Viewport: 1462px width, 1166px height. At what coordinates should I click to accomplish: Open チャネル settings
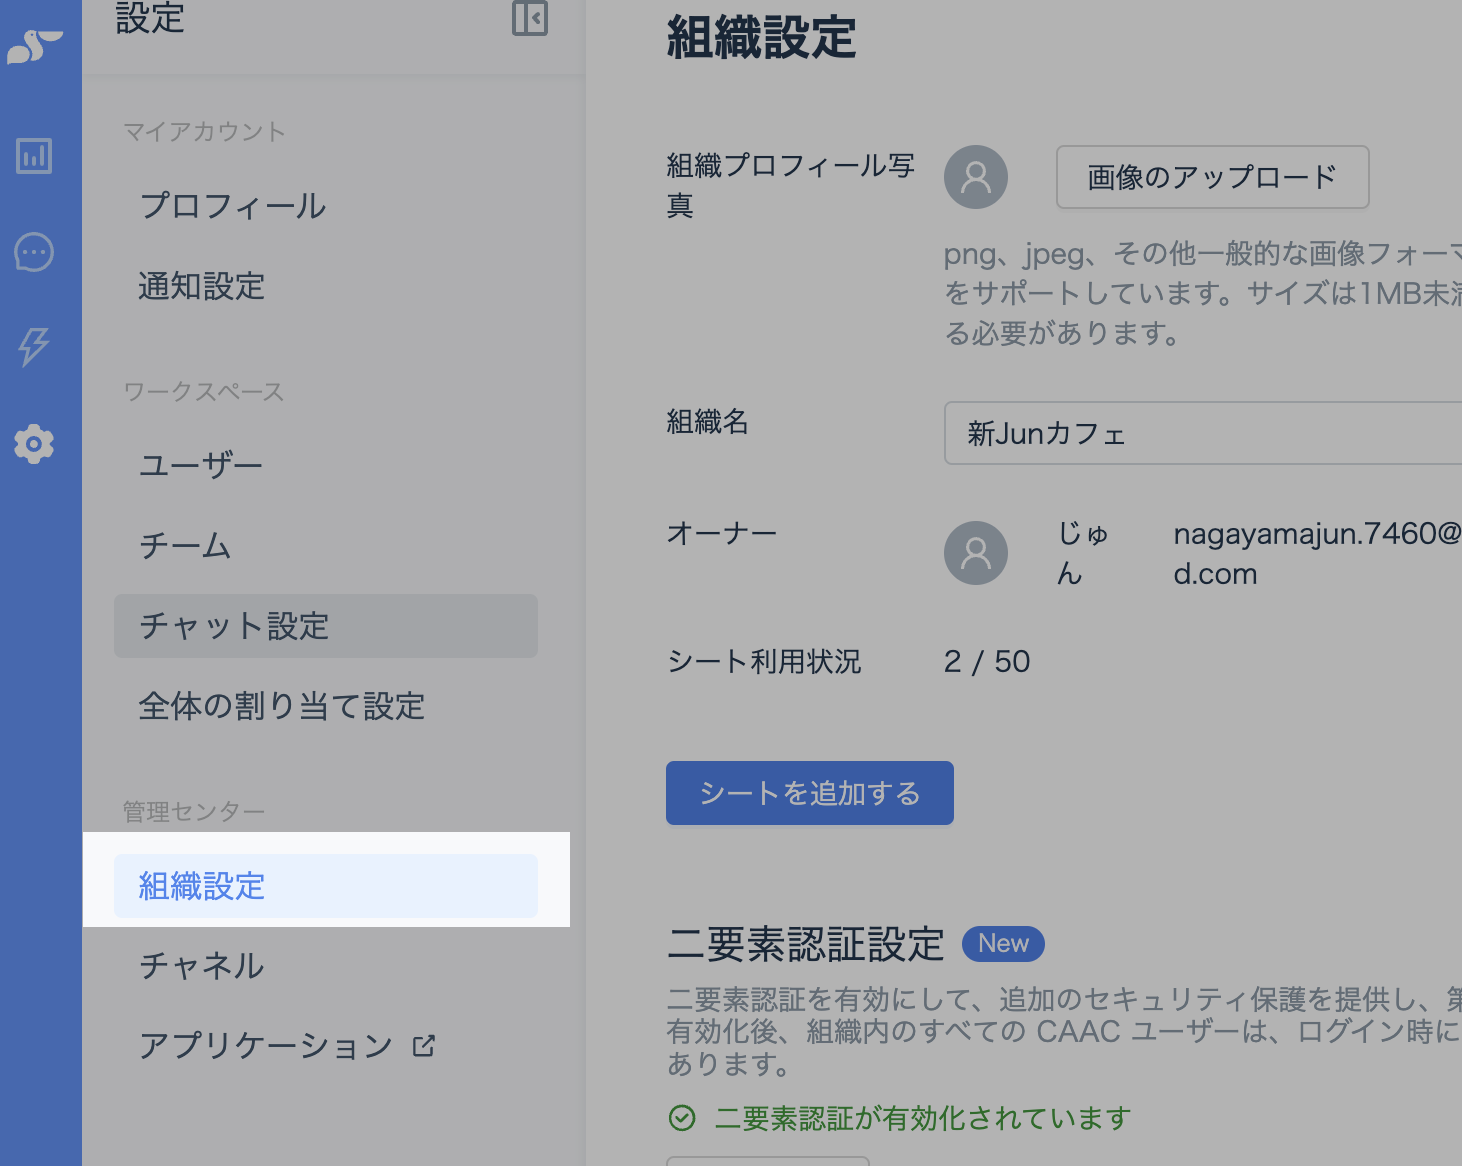click(x=201, y=966)
